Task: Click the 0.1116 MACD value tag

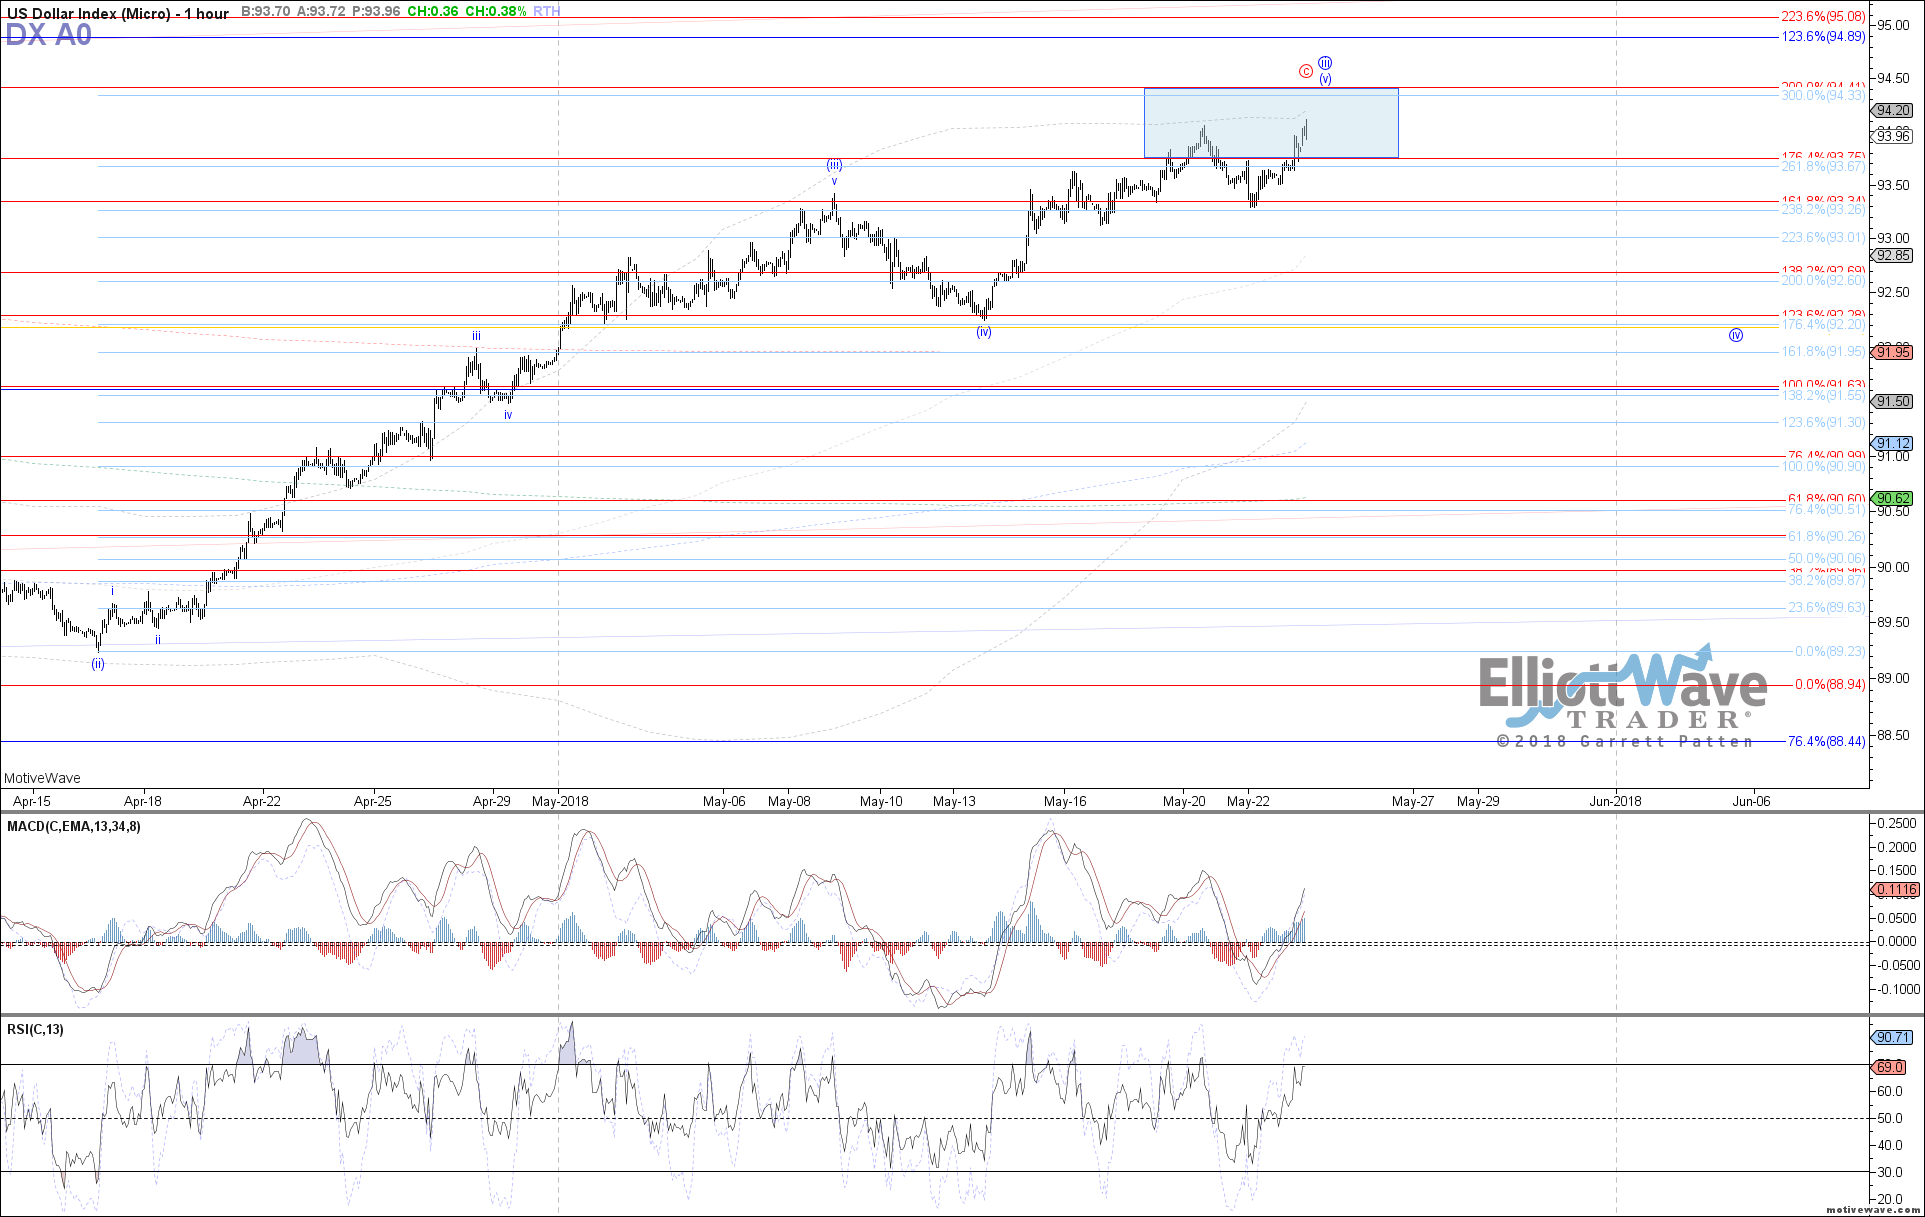Action: 1895,889
